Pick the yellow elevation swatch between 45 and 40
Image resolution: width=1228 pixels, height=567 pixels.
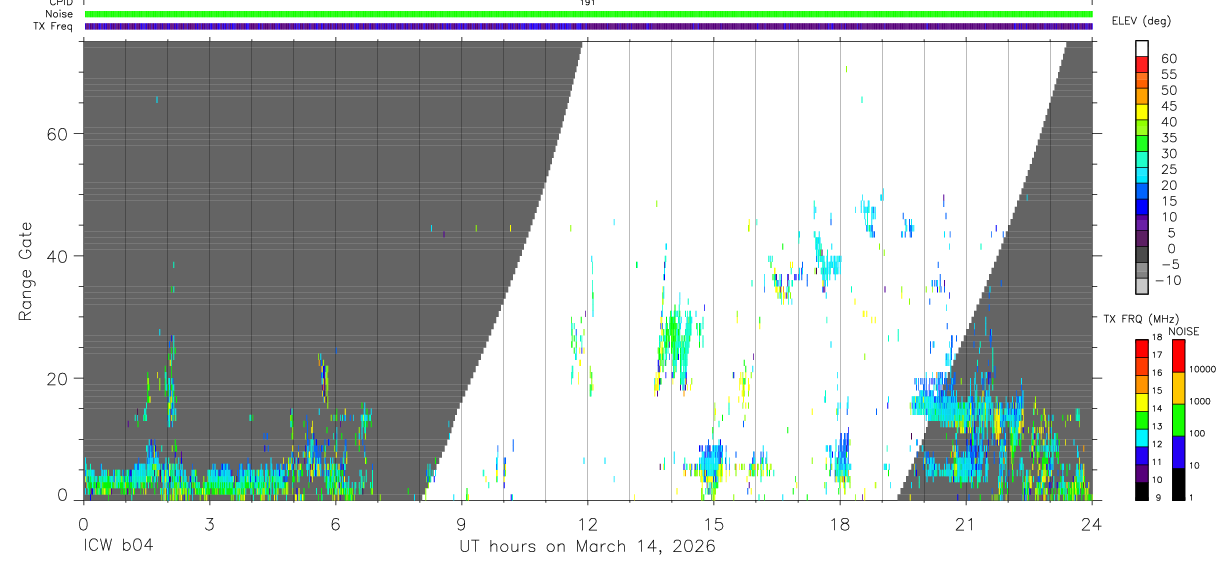1142,114
